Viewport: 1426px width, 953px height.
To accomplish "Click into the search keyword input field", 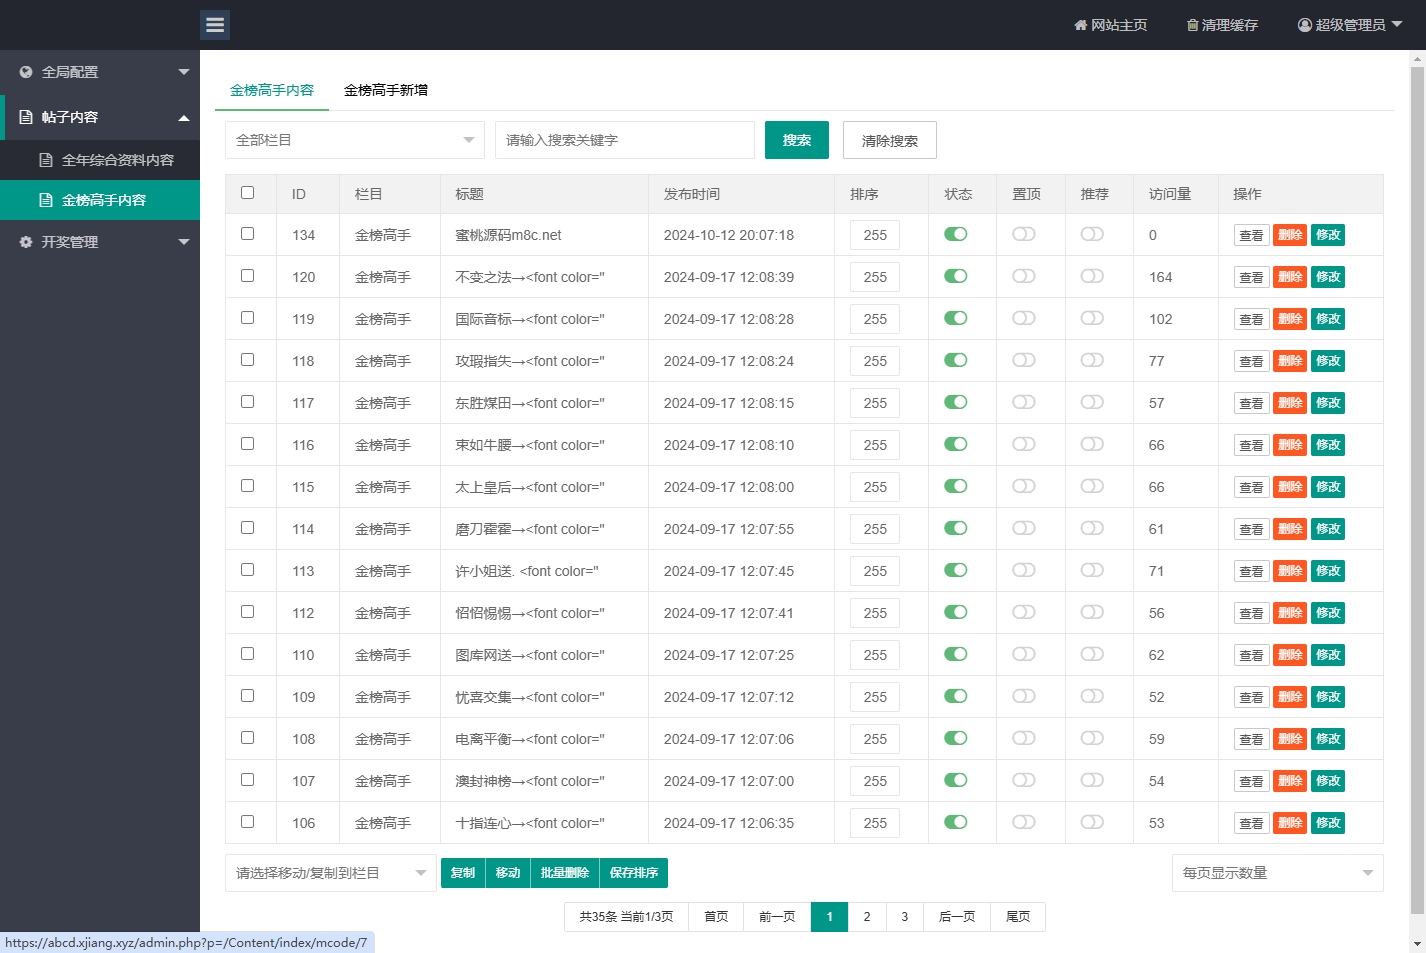I will click(x=625, y=140).
